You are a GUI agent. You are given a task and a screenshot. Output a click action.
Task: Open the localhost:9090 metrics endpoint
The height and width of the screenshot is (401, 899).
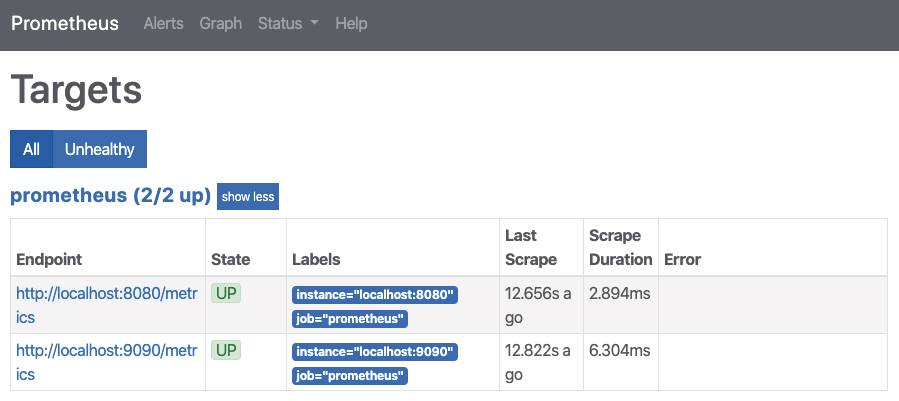click(107, 362)
